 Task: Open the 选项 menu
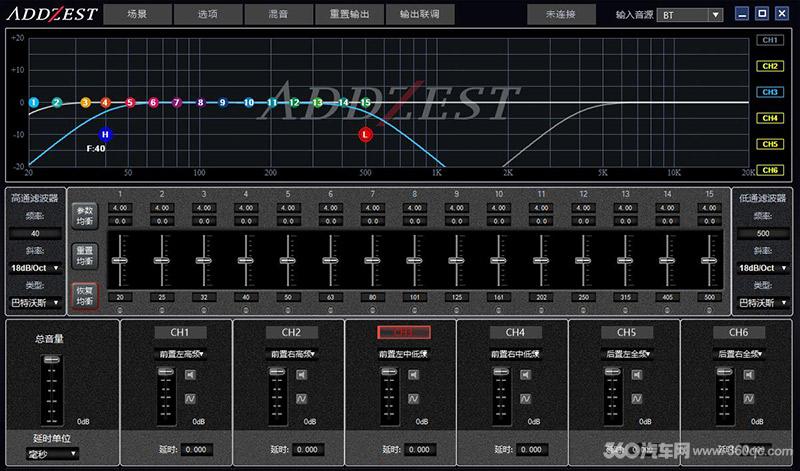coord(207,14)
